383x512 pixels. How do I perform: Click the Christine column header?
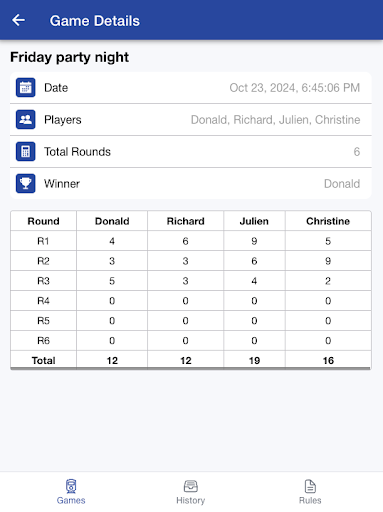328,221
